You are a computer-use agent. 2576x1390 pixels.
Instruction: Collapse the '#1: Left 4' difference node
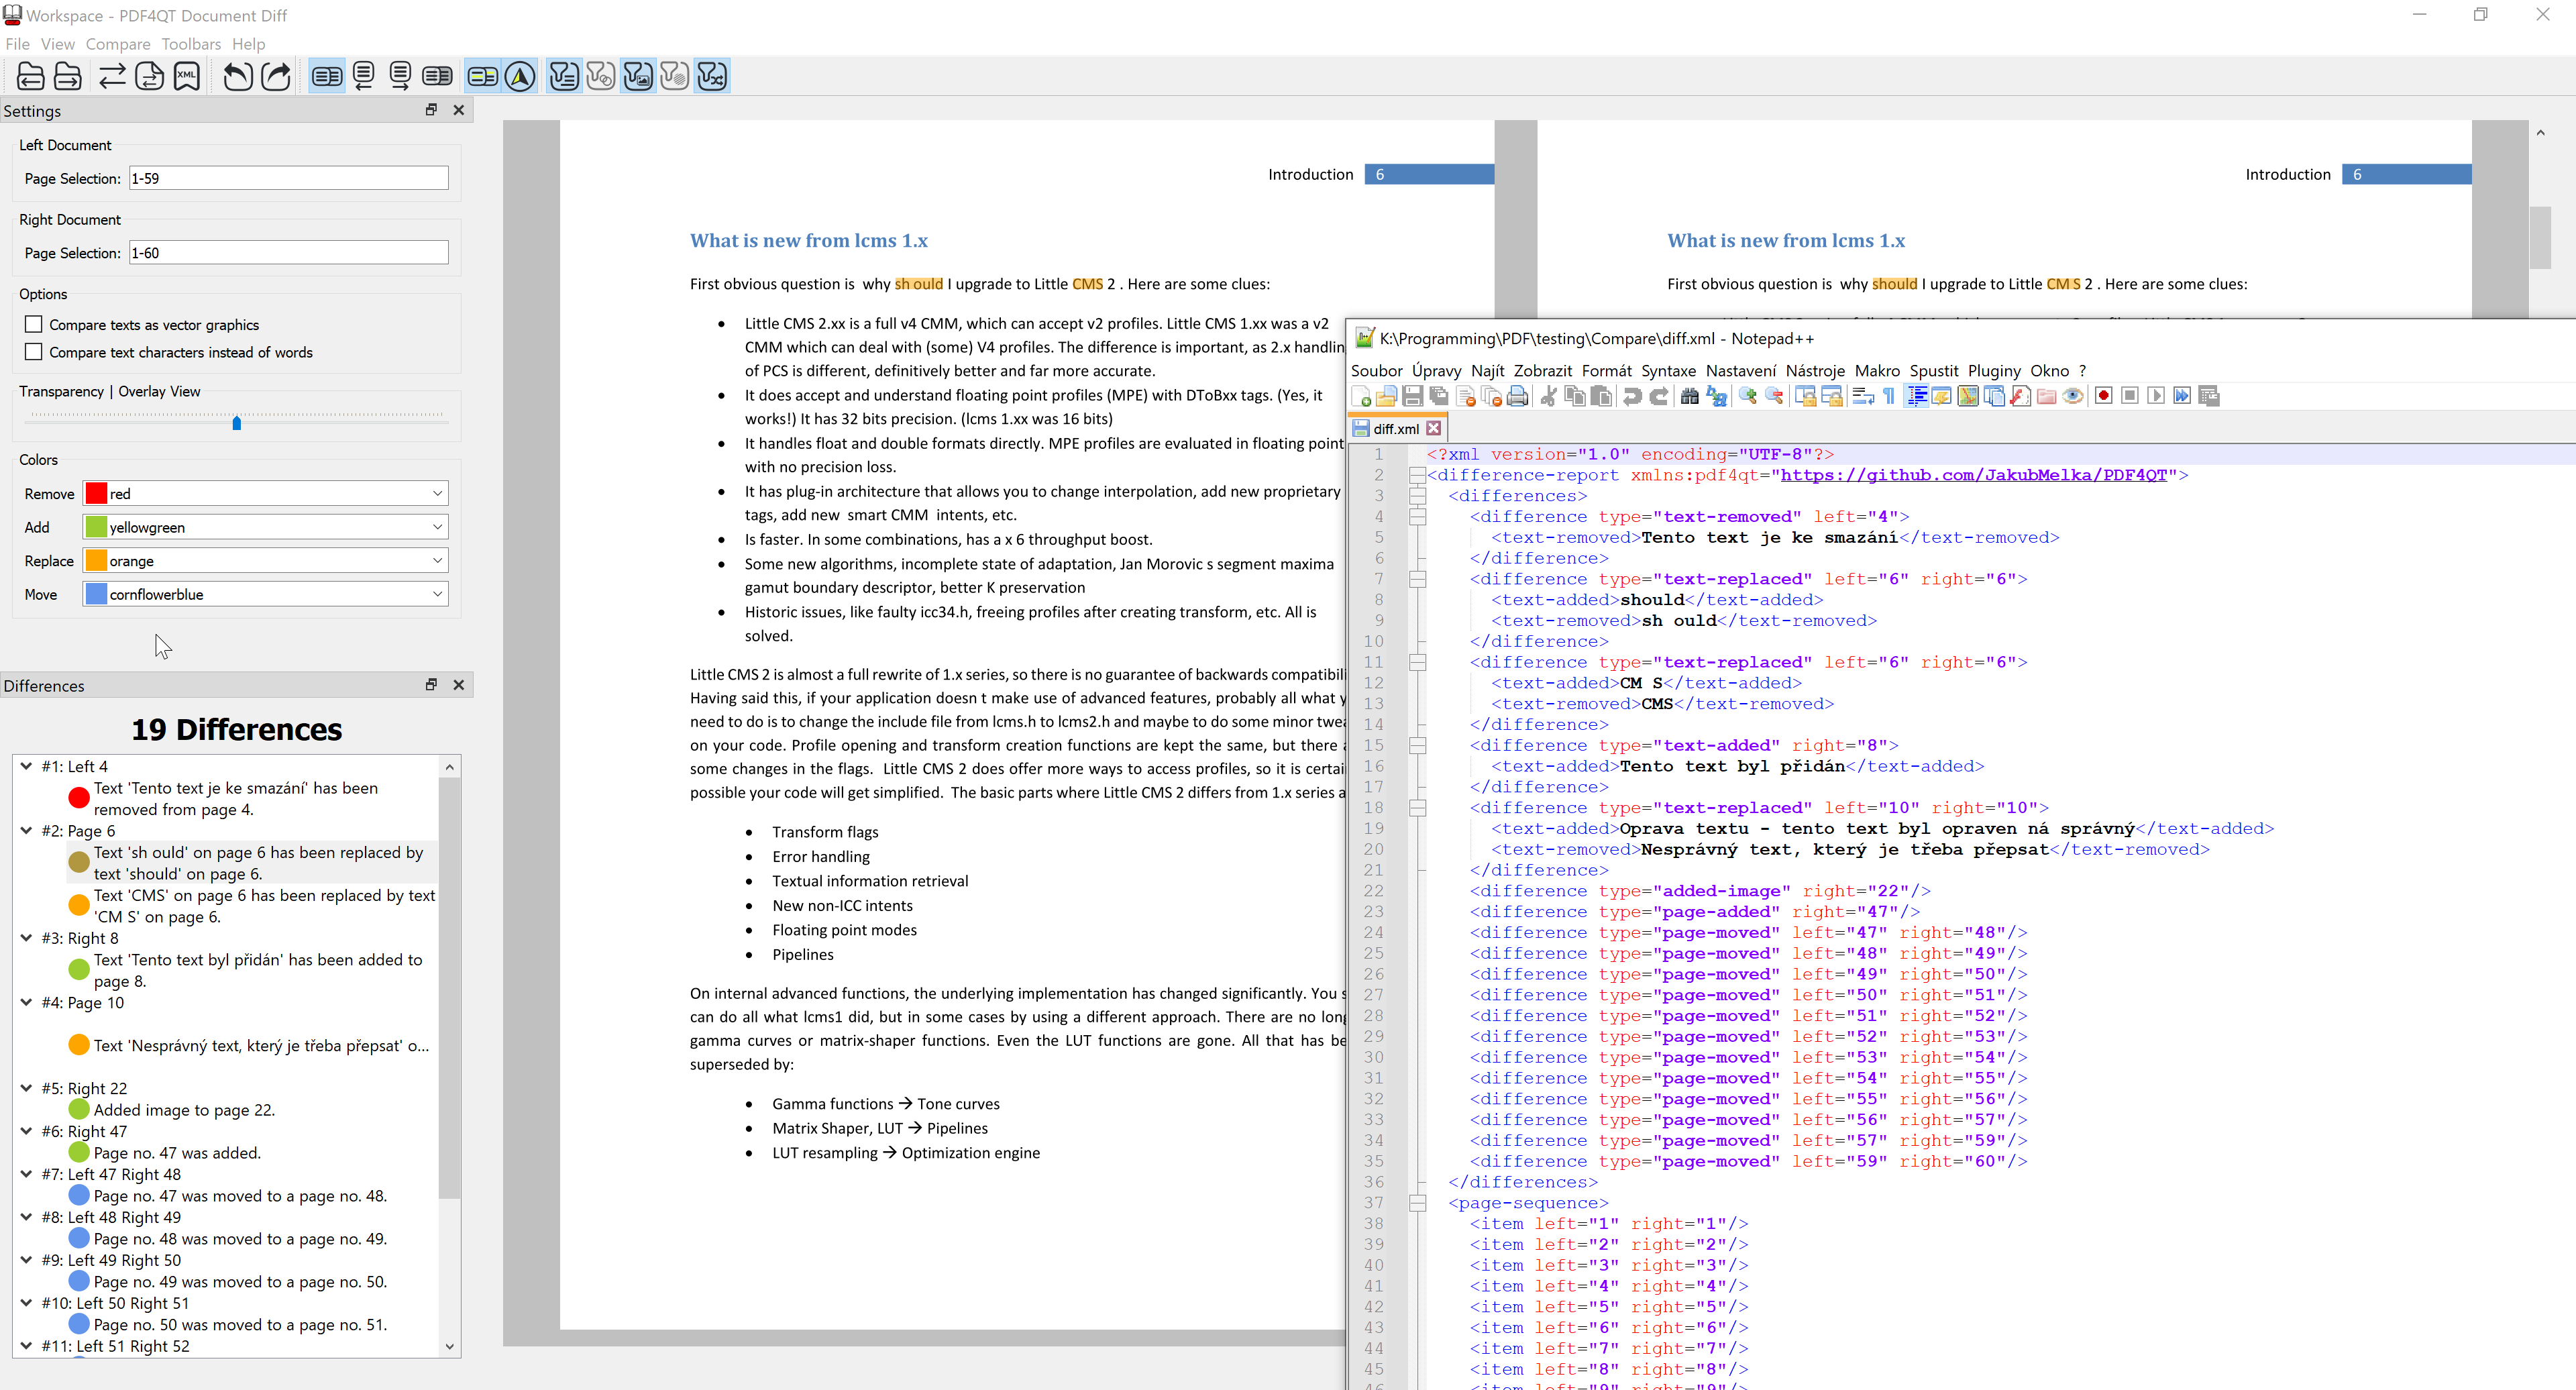pos(26,766)
